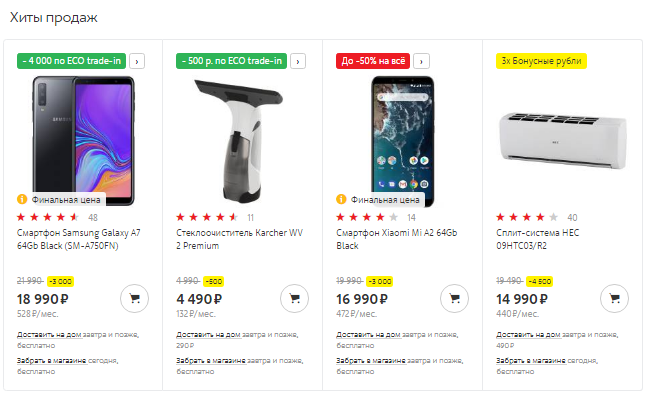Click the 'До -50% на всё' red badge

pyautogui.click(x=373, y=61)
